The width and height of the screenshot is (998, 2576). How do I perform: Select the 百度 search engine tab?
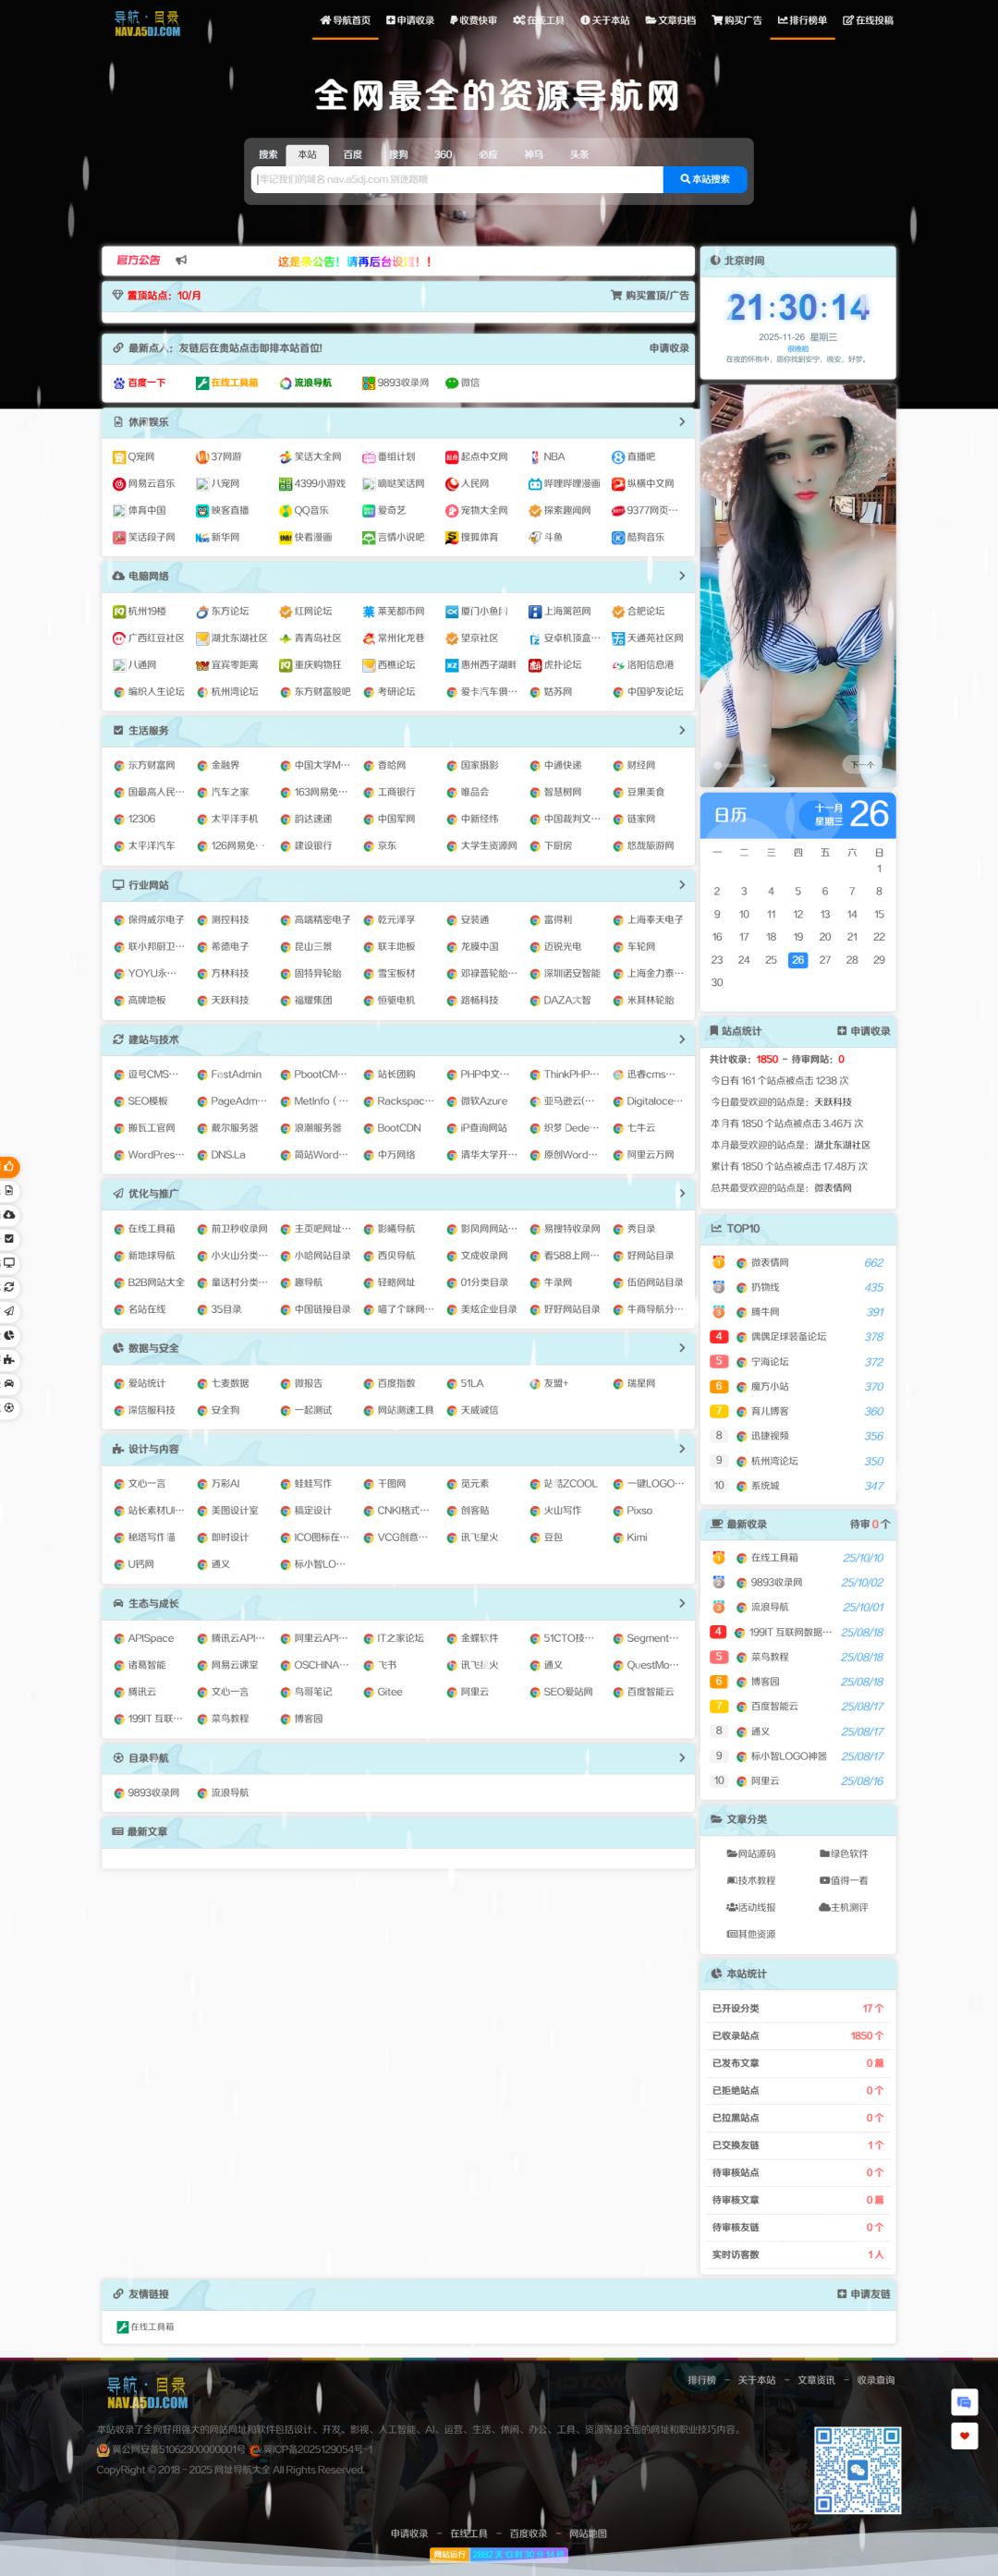352,155
